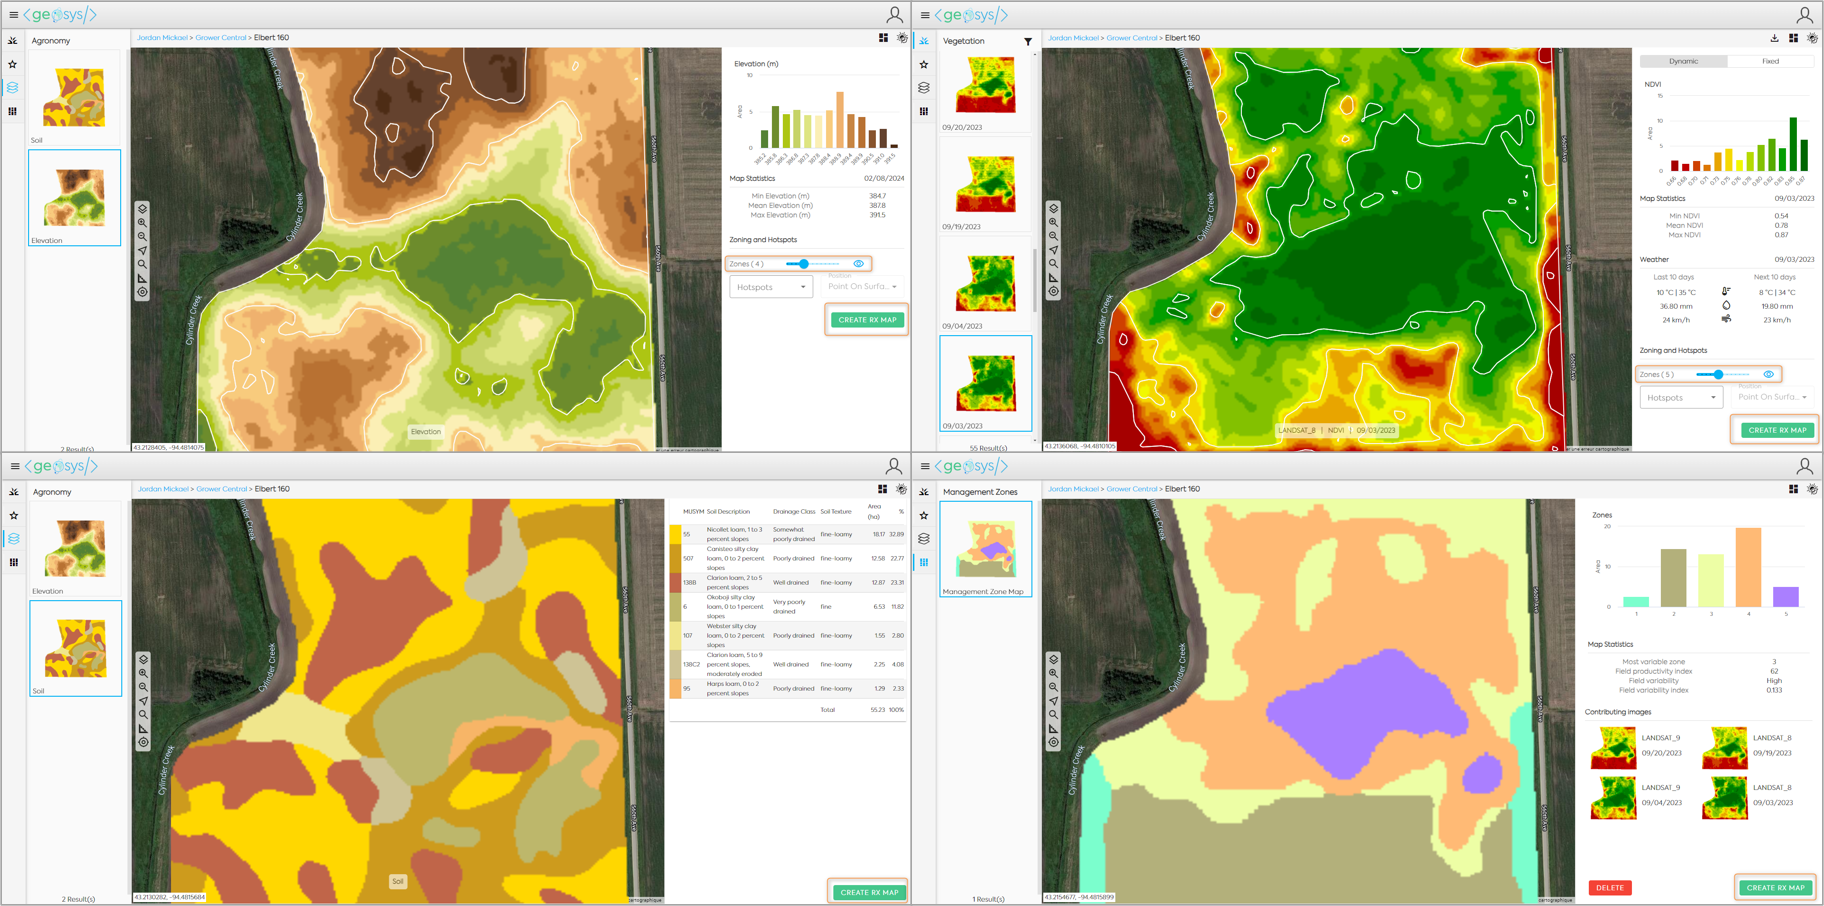Click the download icon in NDVI panel
The height and width of the screenshot is (906, 1824).
[x=1774, y=39]
